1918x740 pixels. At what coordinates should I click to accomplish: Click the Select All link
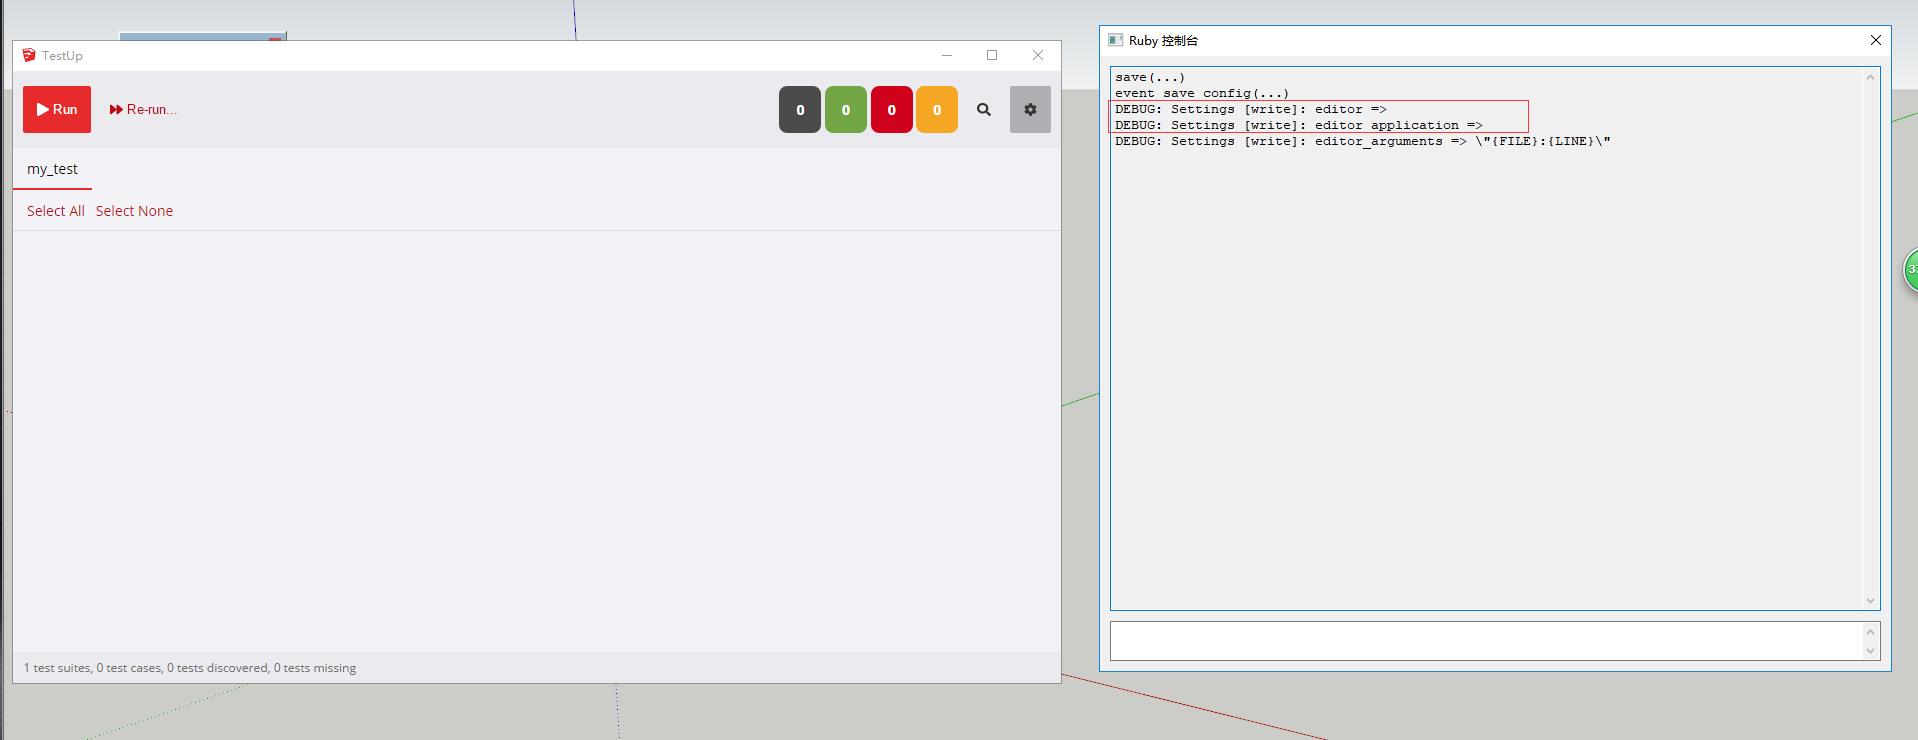tap(56, 211)
